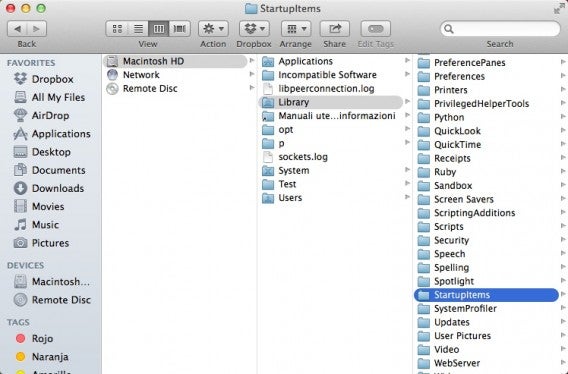The image size is (568, 374).
Task: Switch to icon view
Action: [x=117, y=29]
